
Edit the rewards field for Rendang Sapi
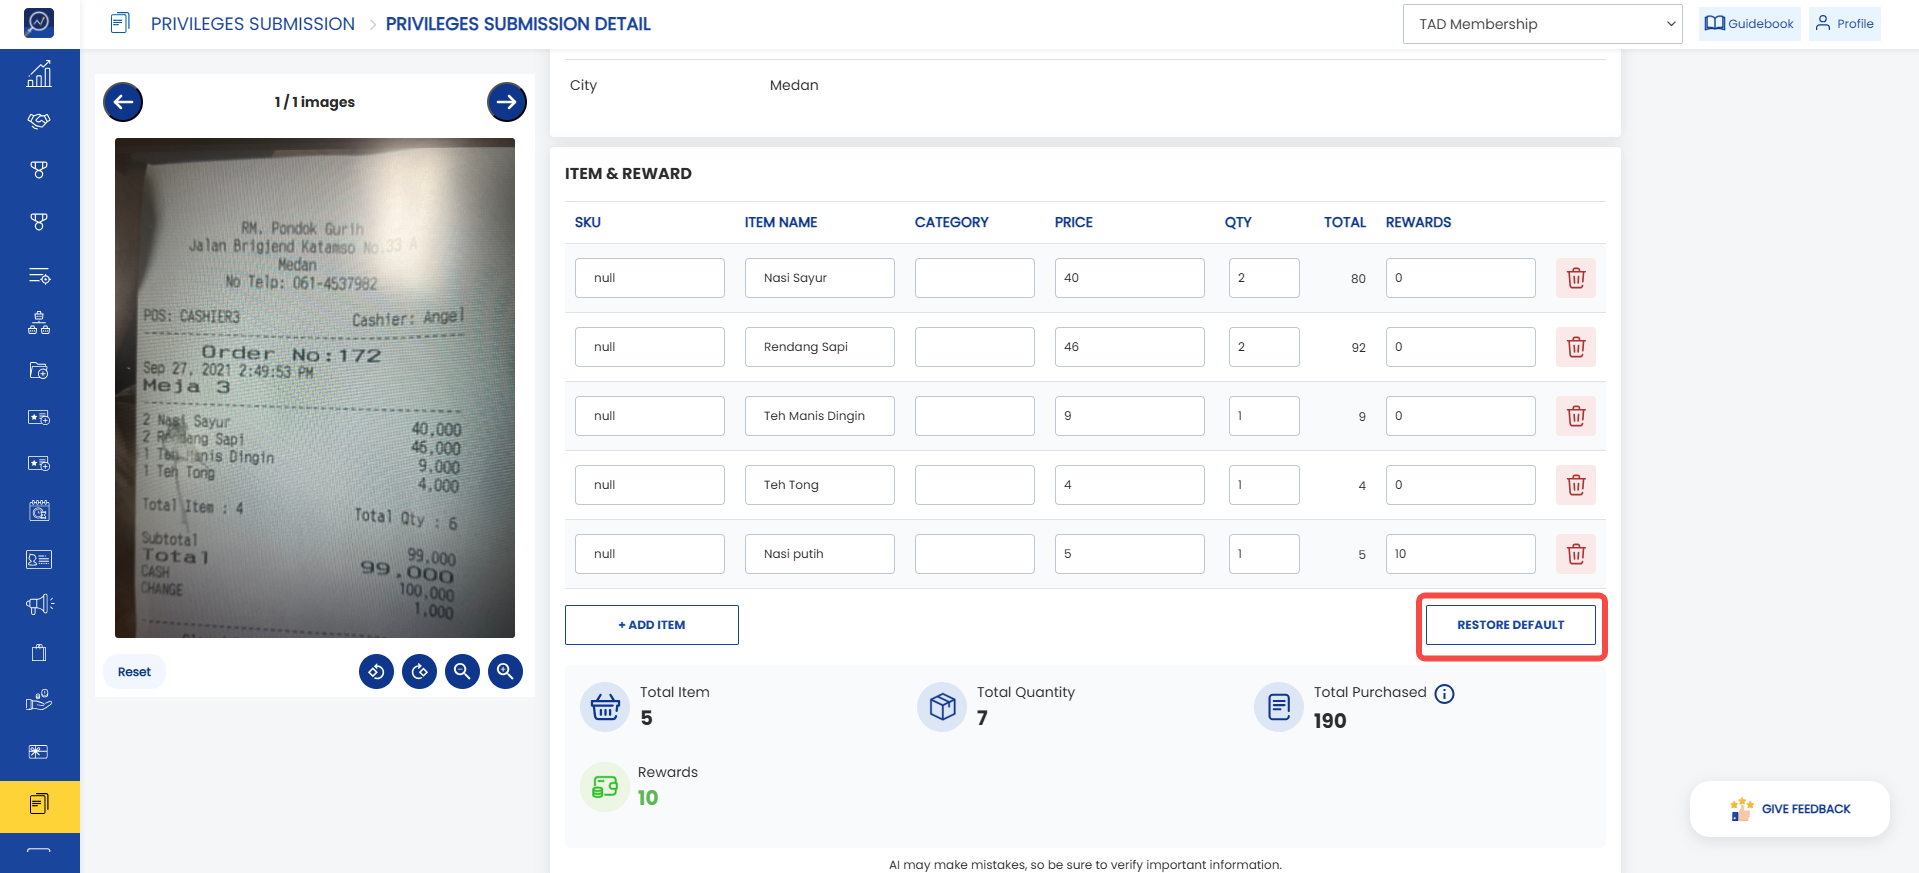pos(1461,347)
